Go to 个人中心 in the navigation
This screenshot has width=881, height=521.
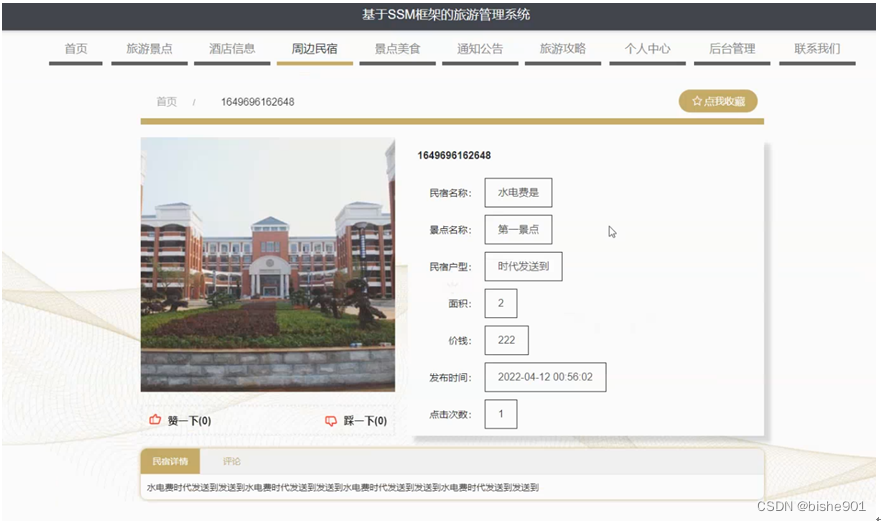[647, 49]
